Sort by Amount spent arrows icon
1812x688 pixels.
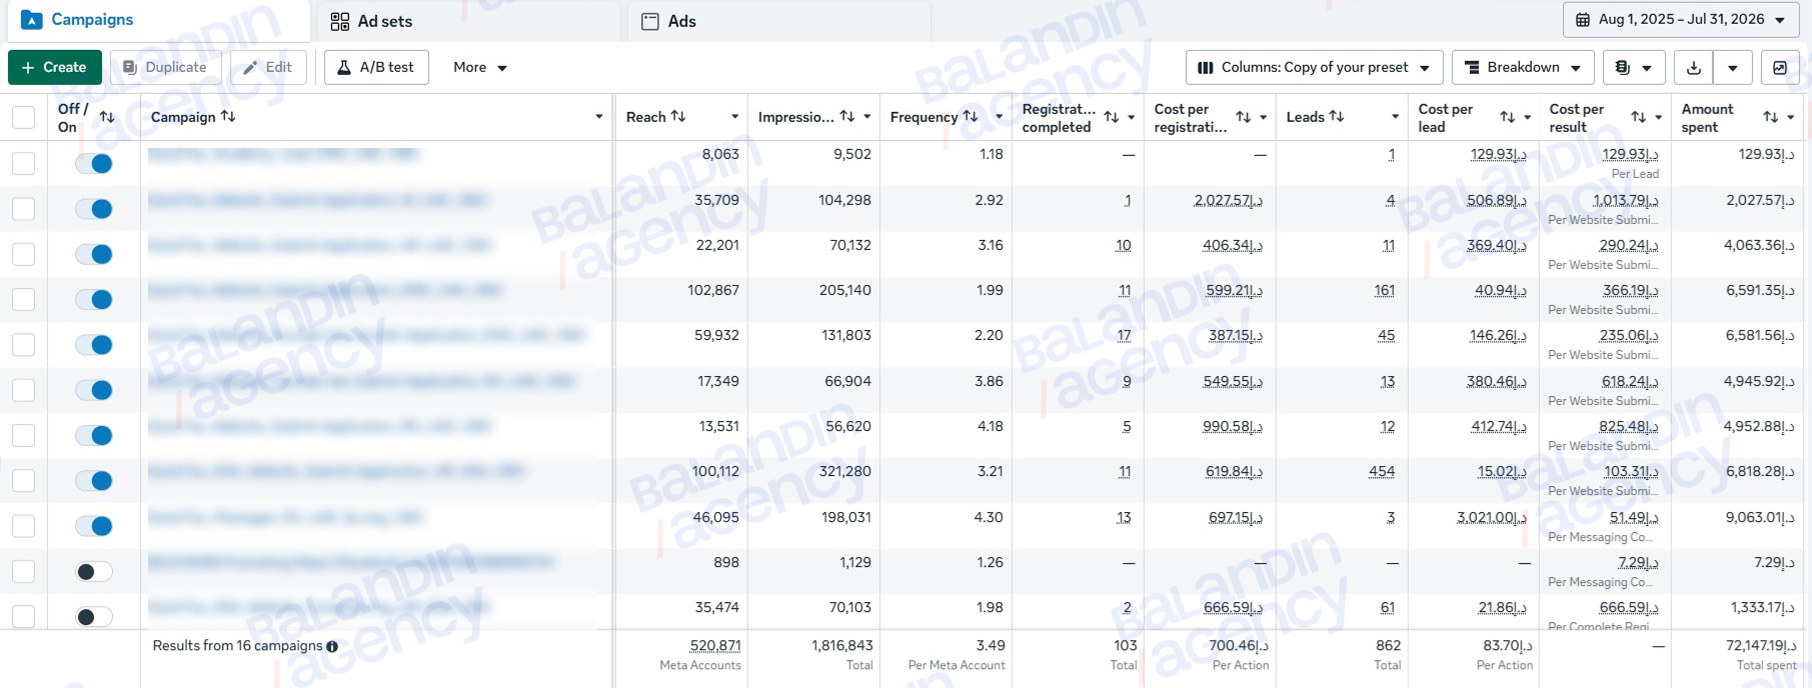1770,117
